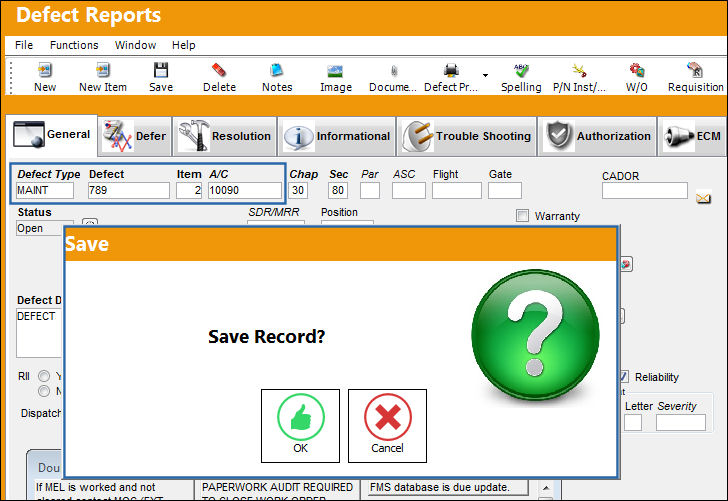Click the 'PAPERWORK AUDIT REQUIRED' text

coord(277,487)
